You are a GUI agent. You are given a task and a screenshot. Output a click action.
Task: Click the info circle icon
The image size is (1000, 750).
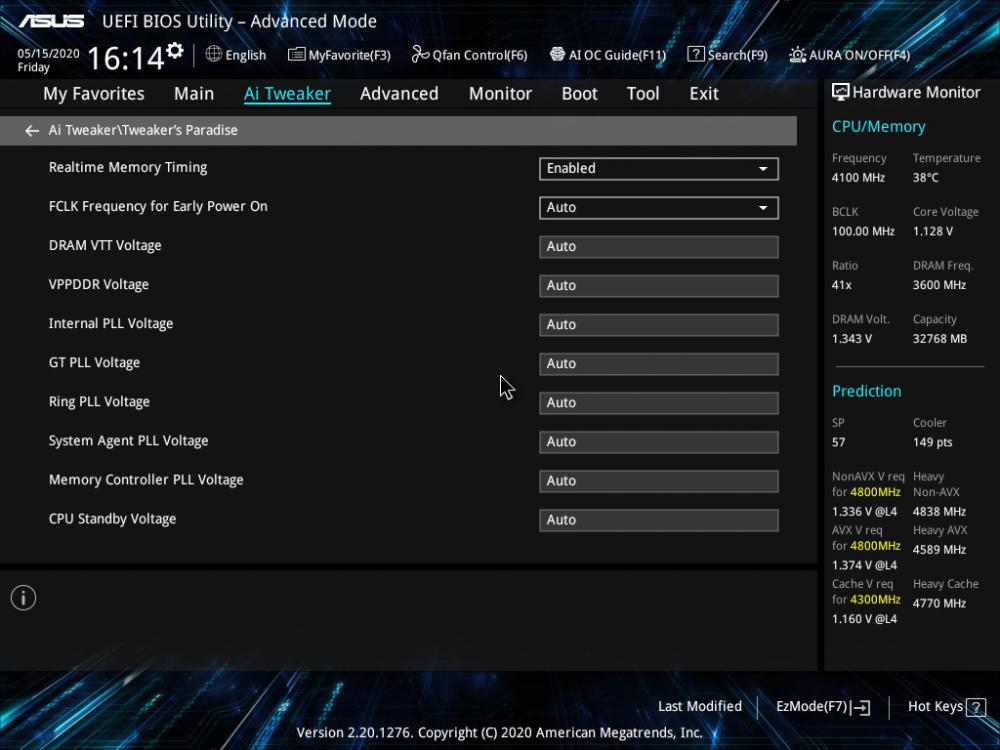point(24,598)
